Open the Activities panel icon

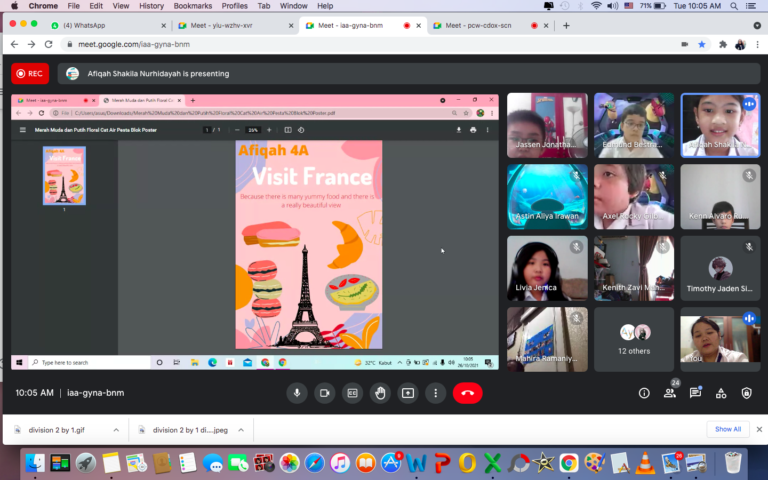pos(721,393)
